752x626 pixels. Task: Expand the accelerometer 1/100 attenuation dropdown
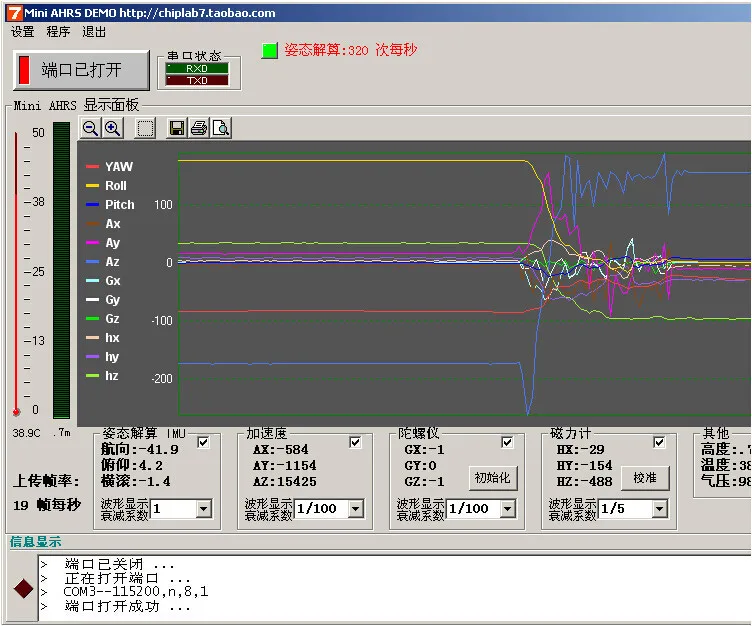tap(356, 509)
